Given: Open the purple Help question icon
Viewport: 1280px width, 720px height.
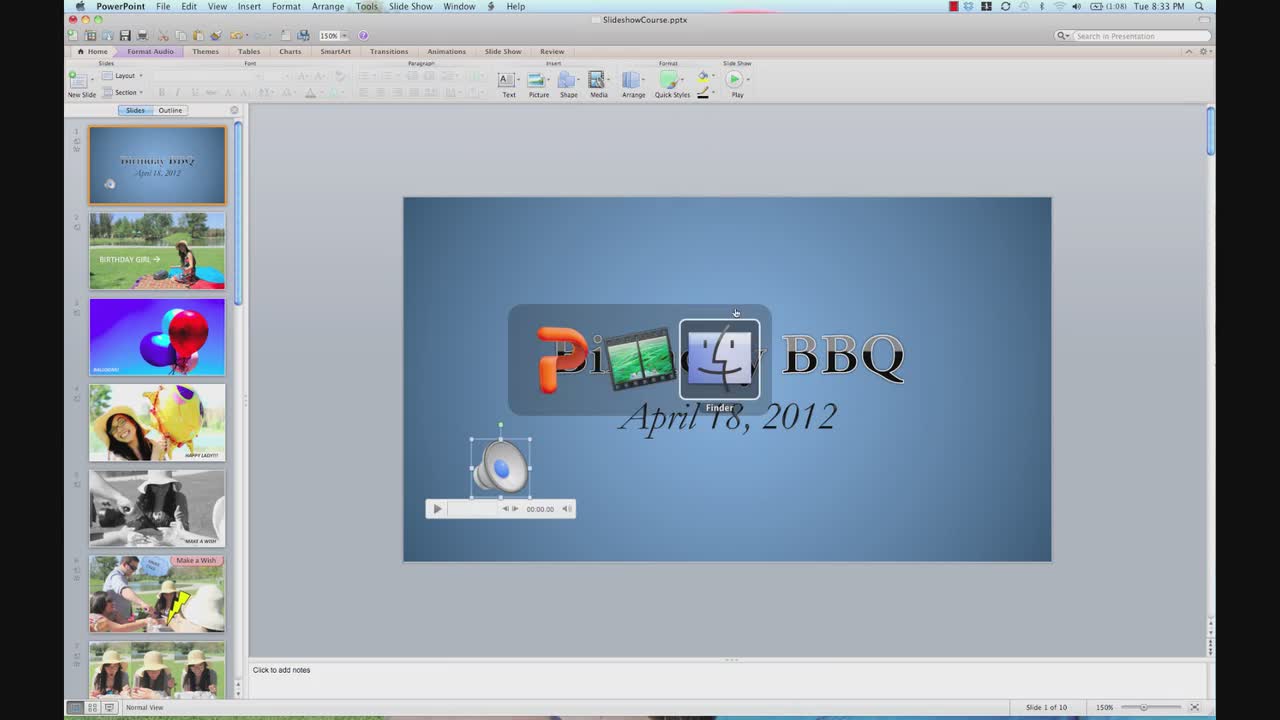Looking at the screenshot, I should [x=363, y=36].
